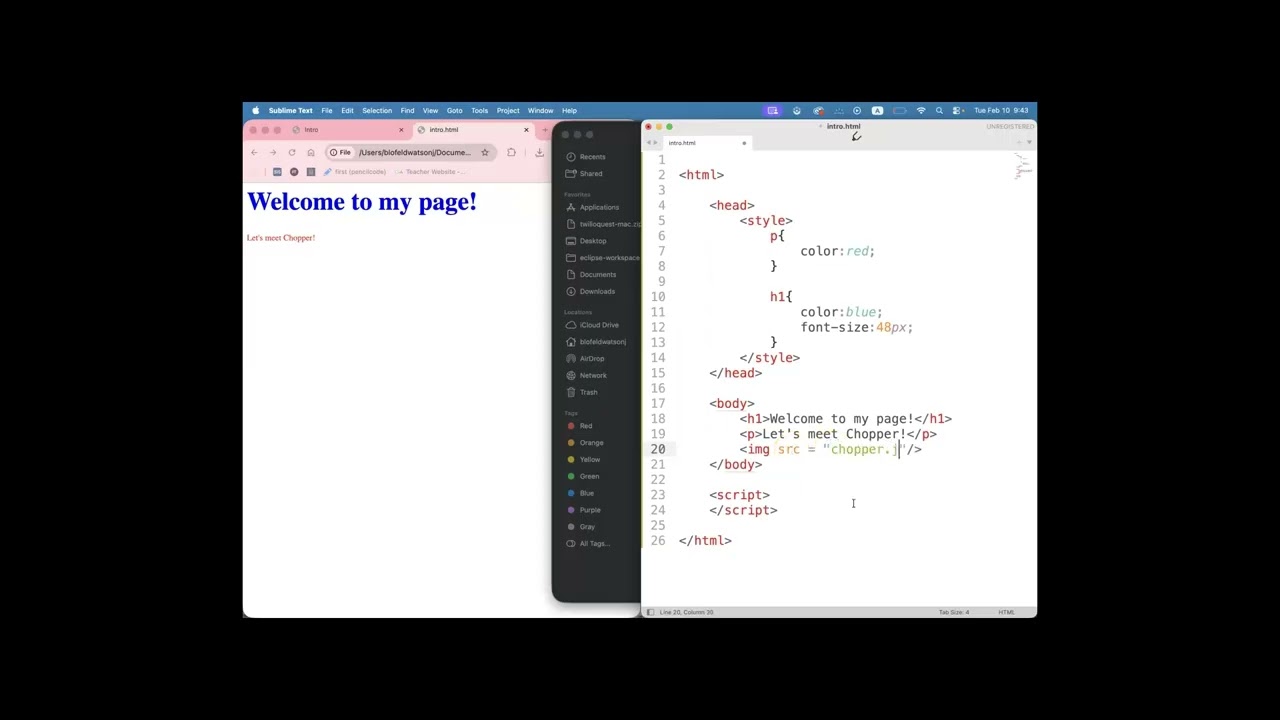
Task: Open AirDrop in the Finder sidebar
Action: (x=585, y=359)
